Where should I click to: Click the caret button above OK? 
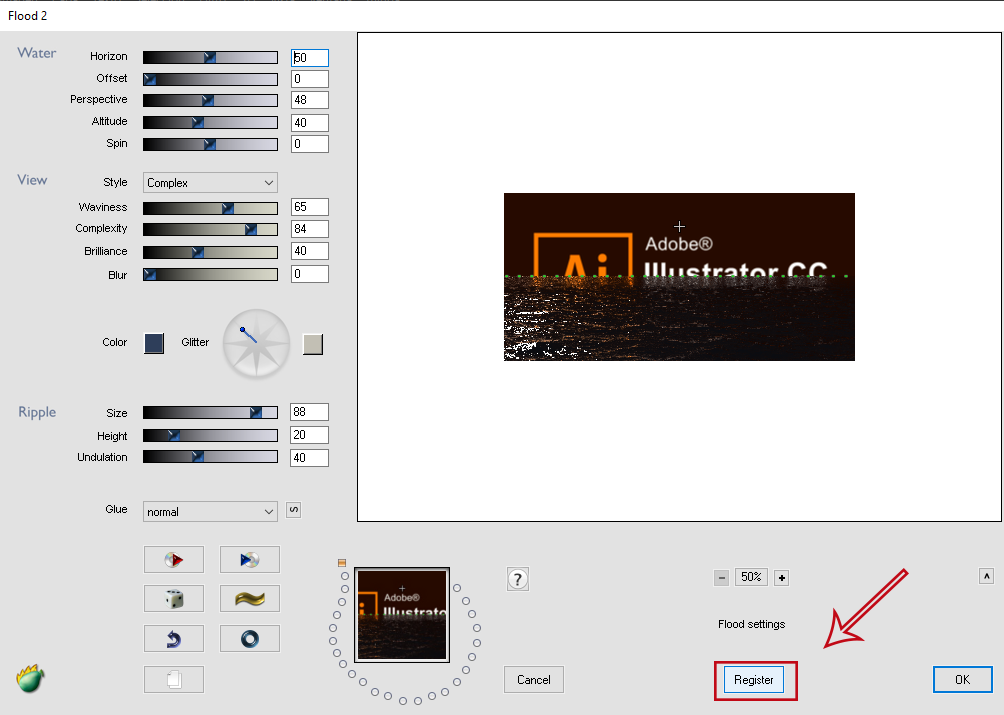click(986, 576)
